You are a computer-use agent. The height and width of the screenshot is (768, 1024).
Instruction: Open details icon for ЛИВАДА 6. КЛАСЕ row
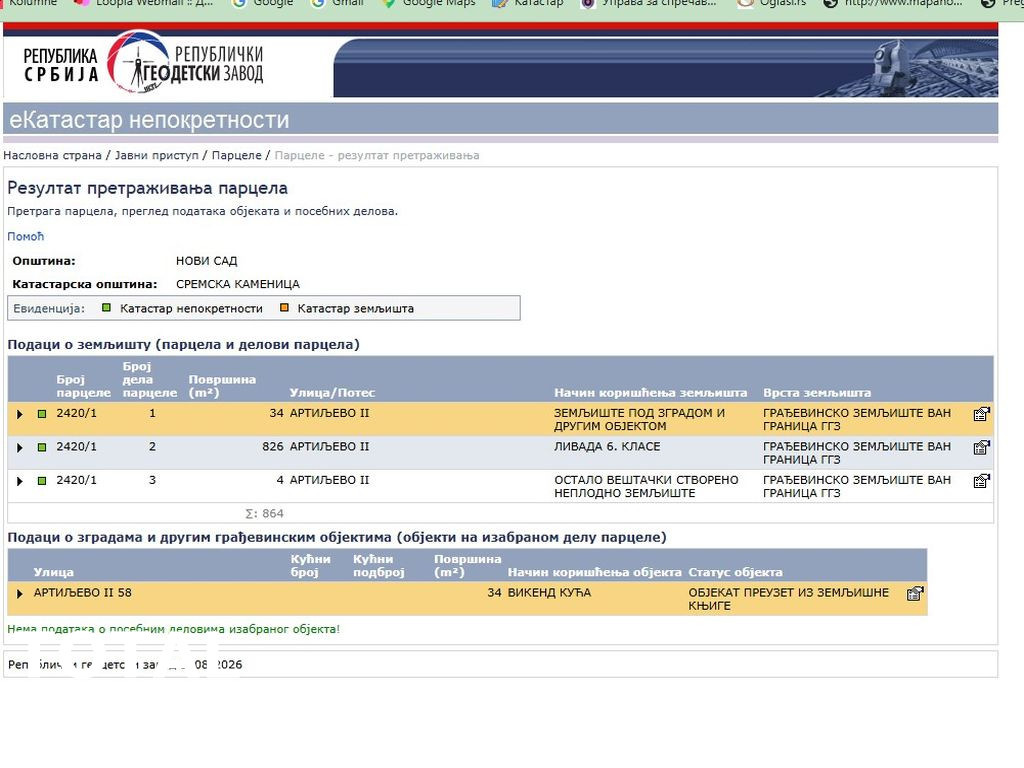click(981, 447)
